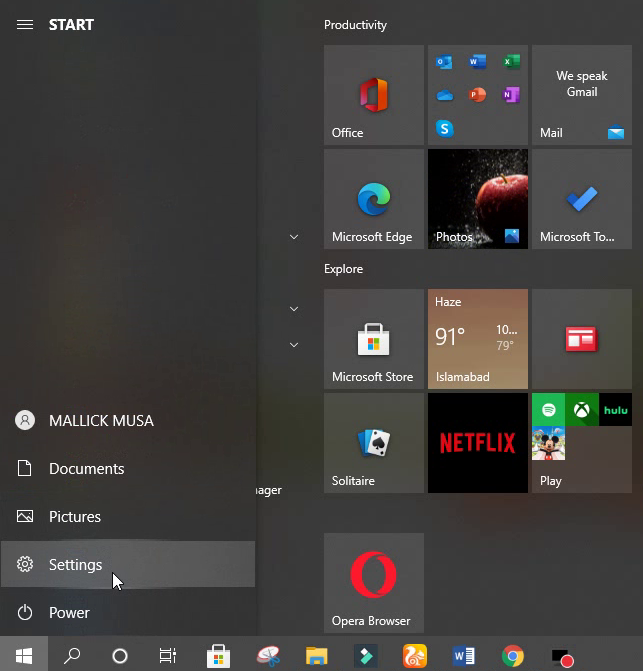This screenshot has height=671, width=643.
Task: Launch Word from the Office apps tile
Action: click(x=477, y=62)
